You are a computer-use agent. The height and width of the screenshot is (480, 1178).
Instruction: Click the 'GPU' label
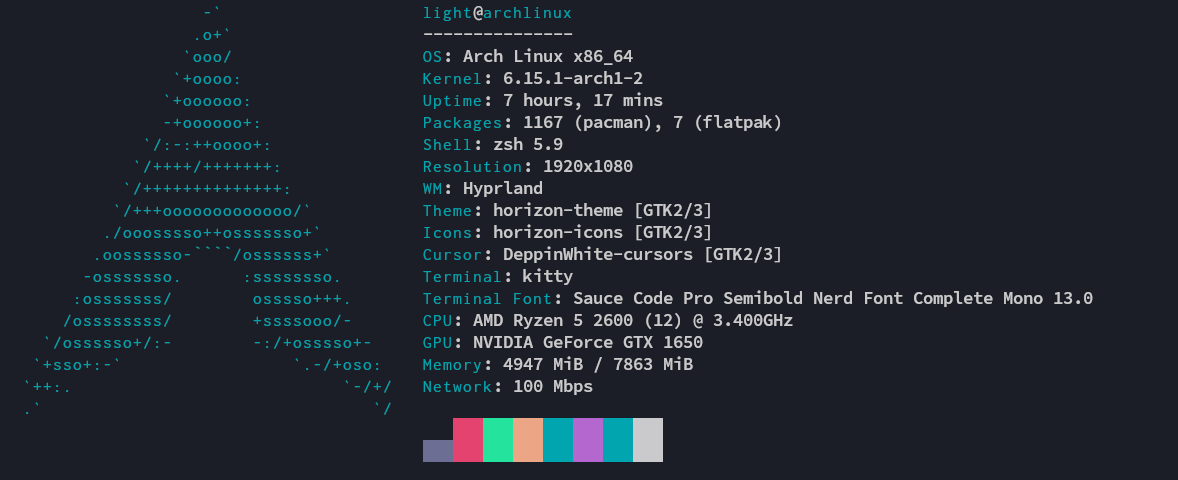(438, 343)
